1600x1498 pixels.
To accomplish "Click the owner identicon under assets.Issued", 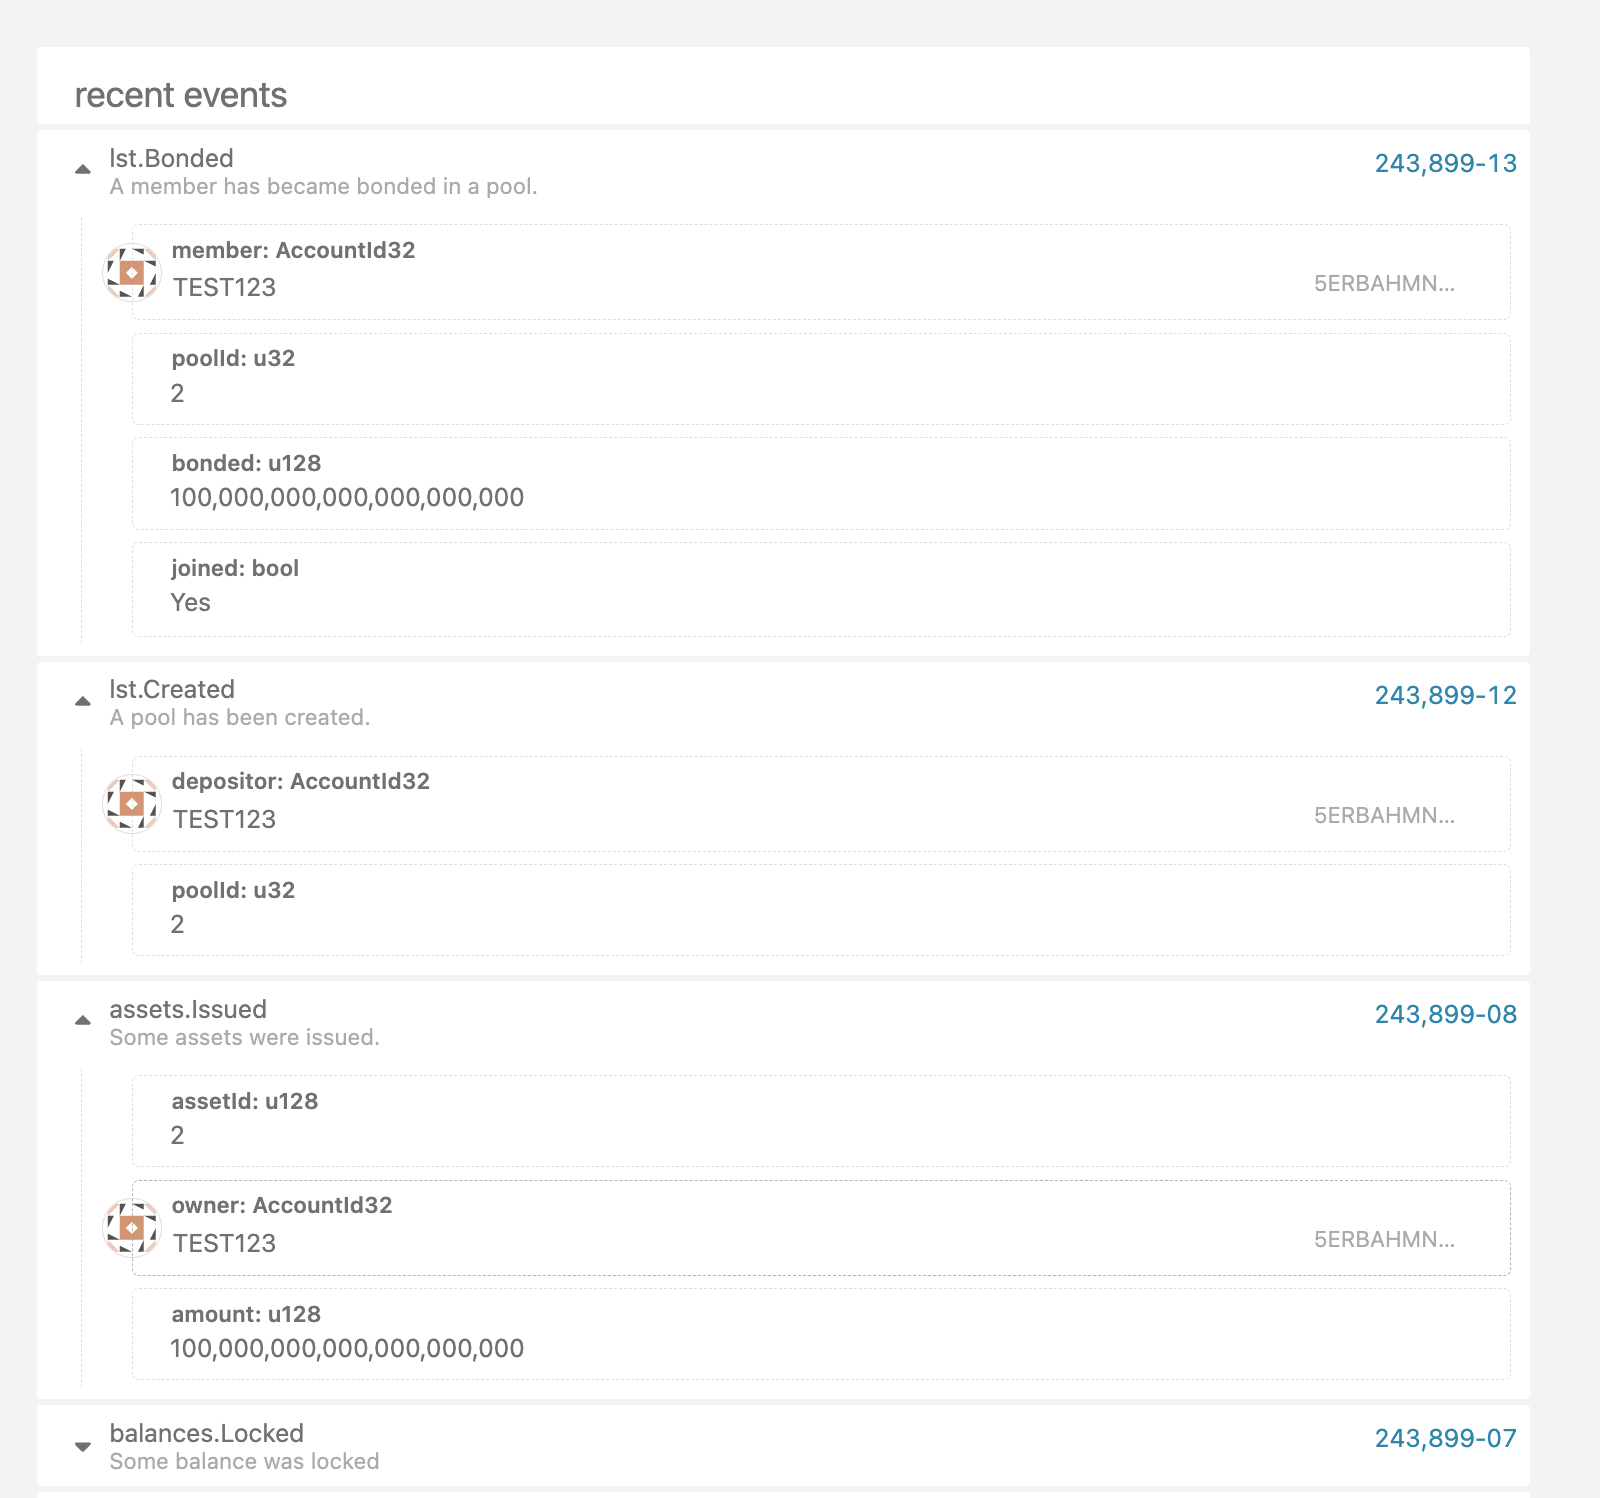I will click(130, 1229).
